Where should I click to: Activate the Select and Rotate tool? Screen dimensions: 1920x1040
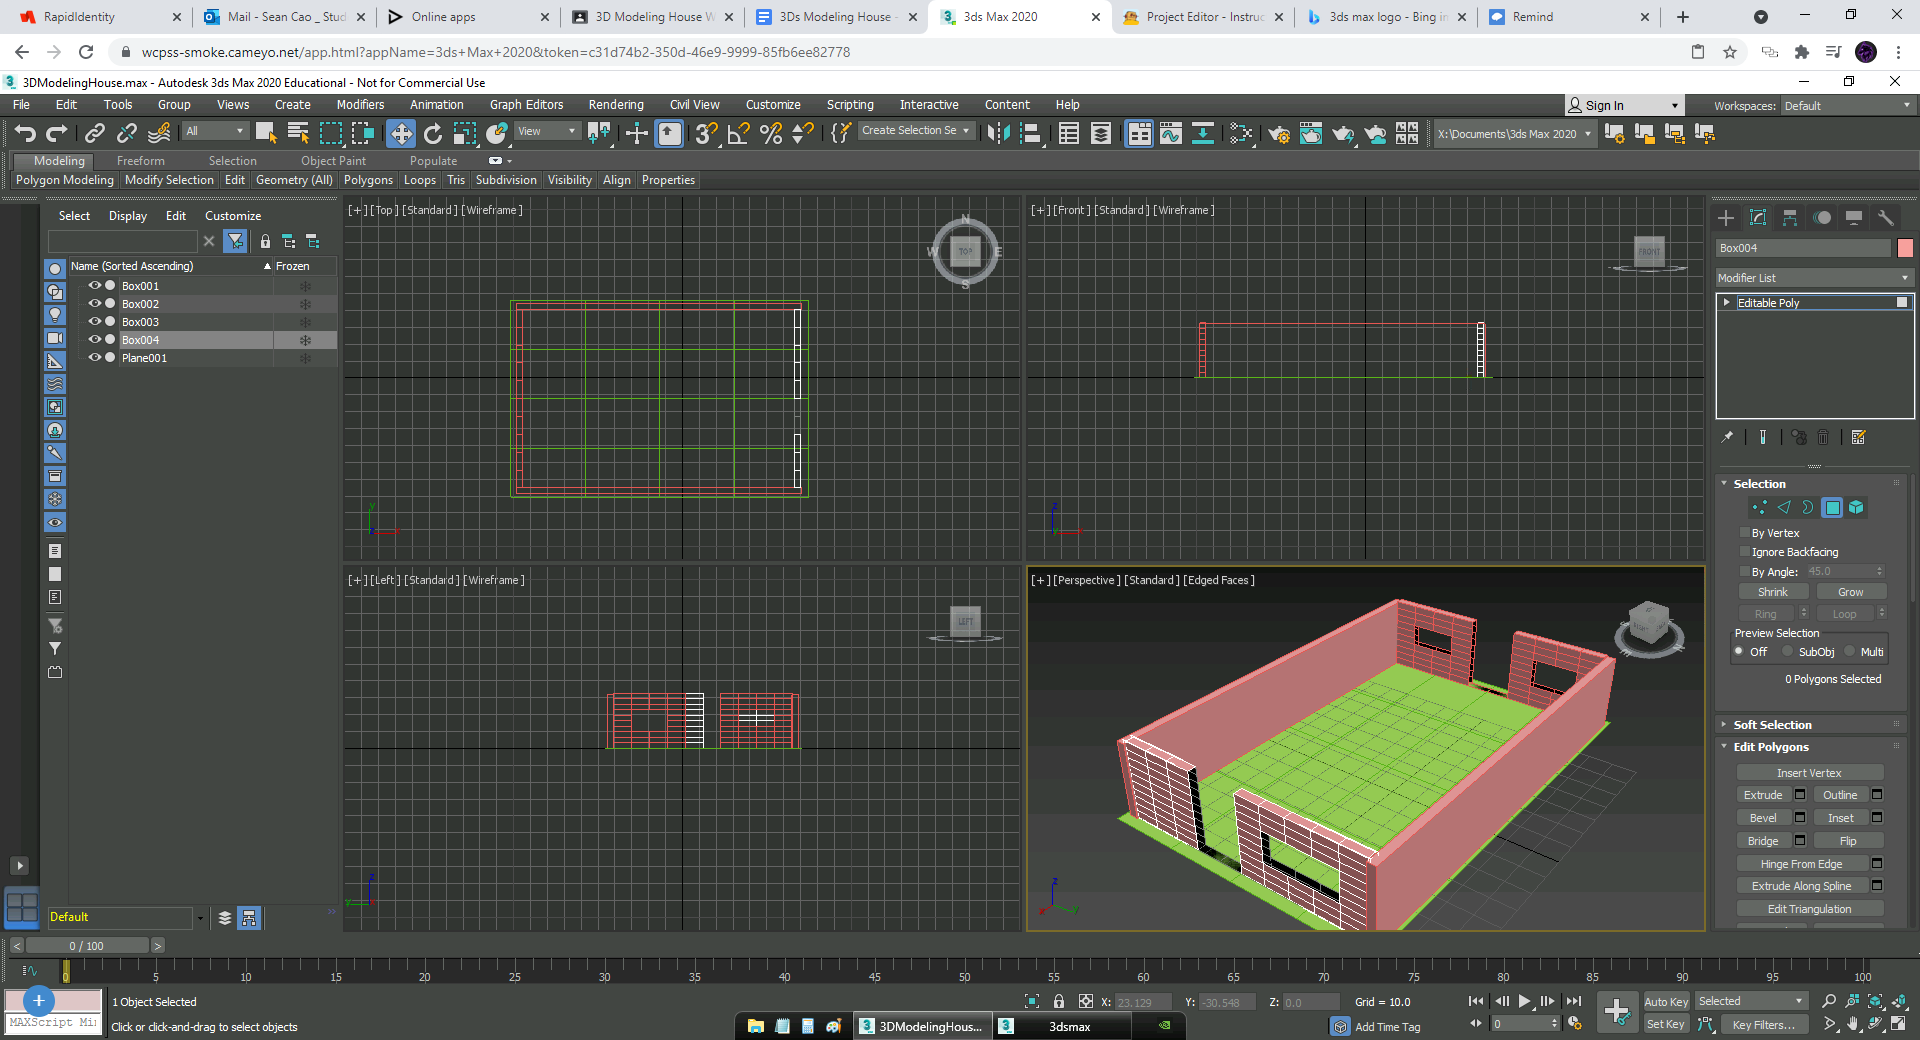coord(433,132)
